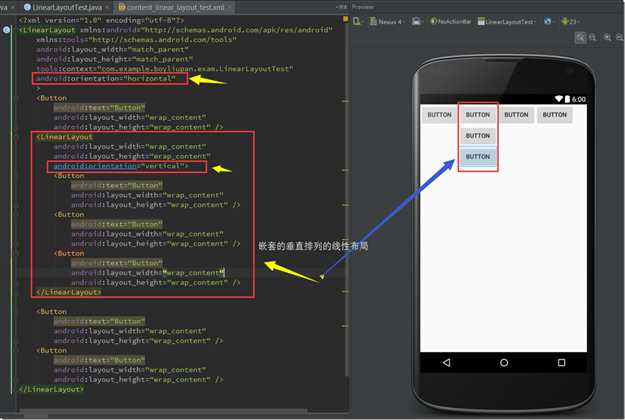This screenshot has height=420, width=625.
Task: Open the NoActionBar theme selector
Action: click(x=451, y=22)
